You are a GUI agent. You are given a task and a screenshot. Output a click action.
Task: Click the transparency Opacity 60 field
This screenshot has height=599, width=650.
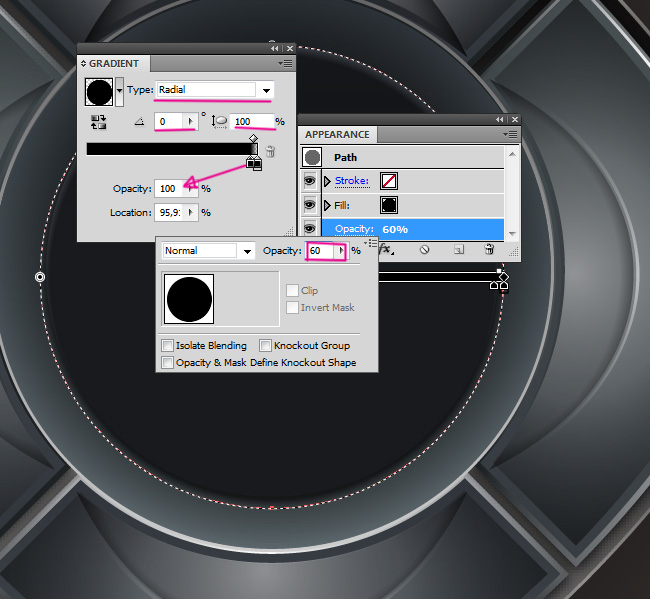tap(320, 250)
